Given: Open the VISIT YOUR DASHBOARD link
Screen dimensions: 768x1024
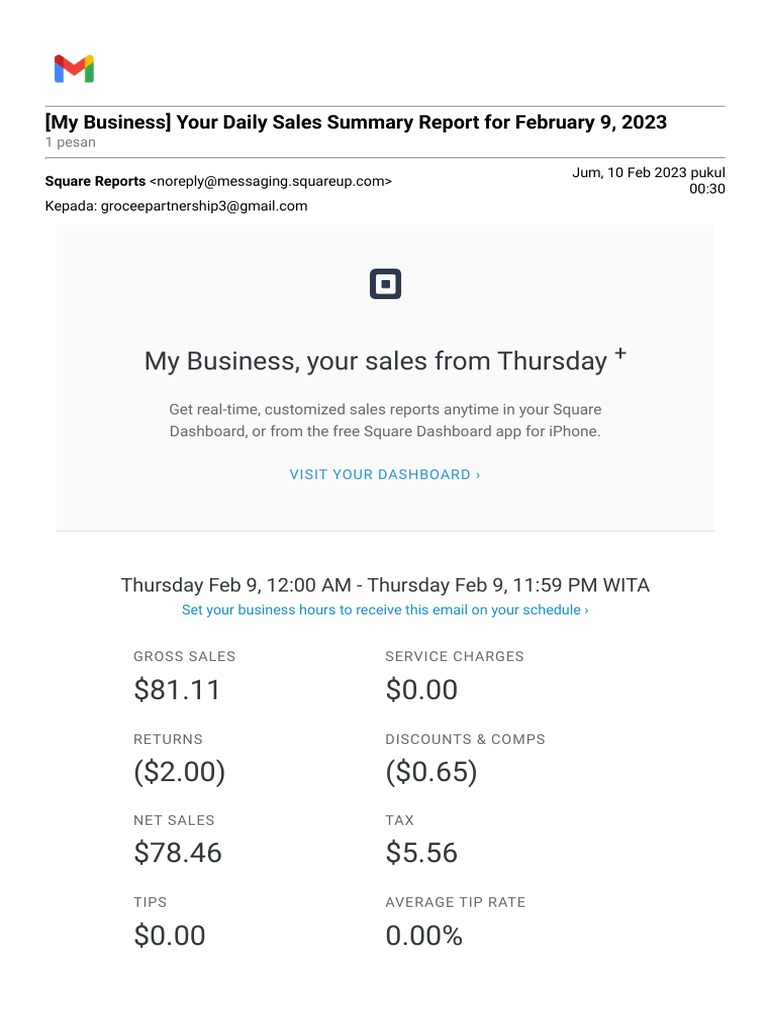Looking at the screenshot, I should click(385, 474).
